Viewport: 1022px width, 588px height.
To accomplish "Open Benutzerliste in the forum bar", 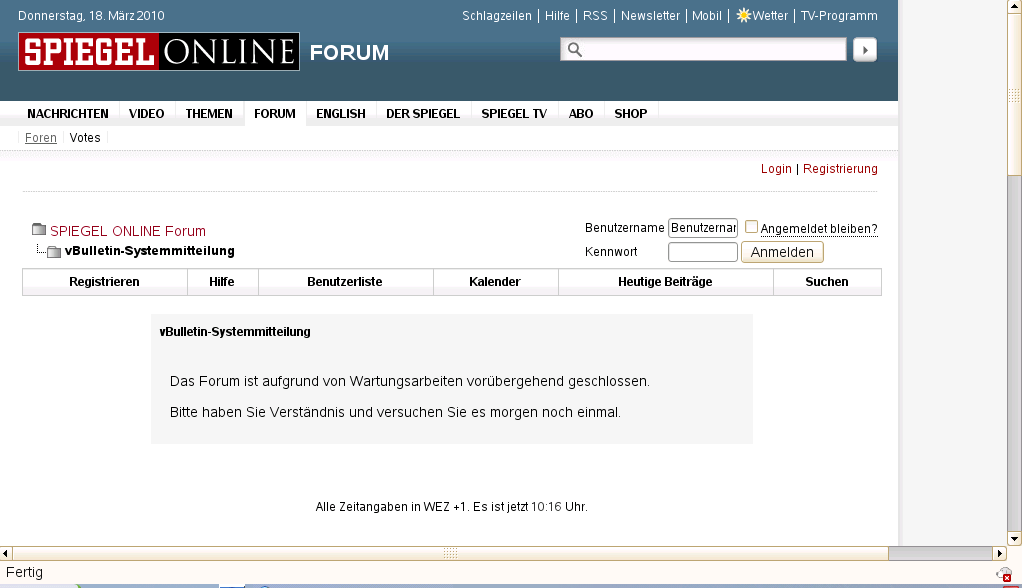I will tap(344, 282).
